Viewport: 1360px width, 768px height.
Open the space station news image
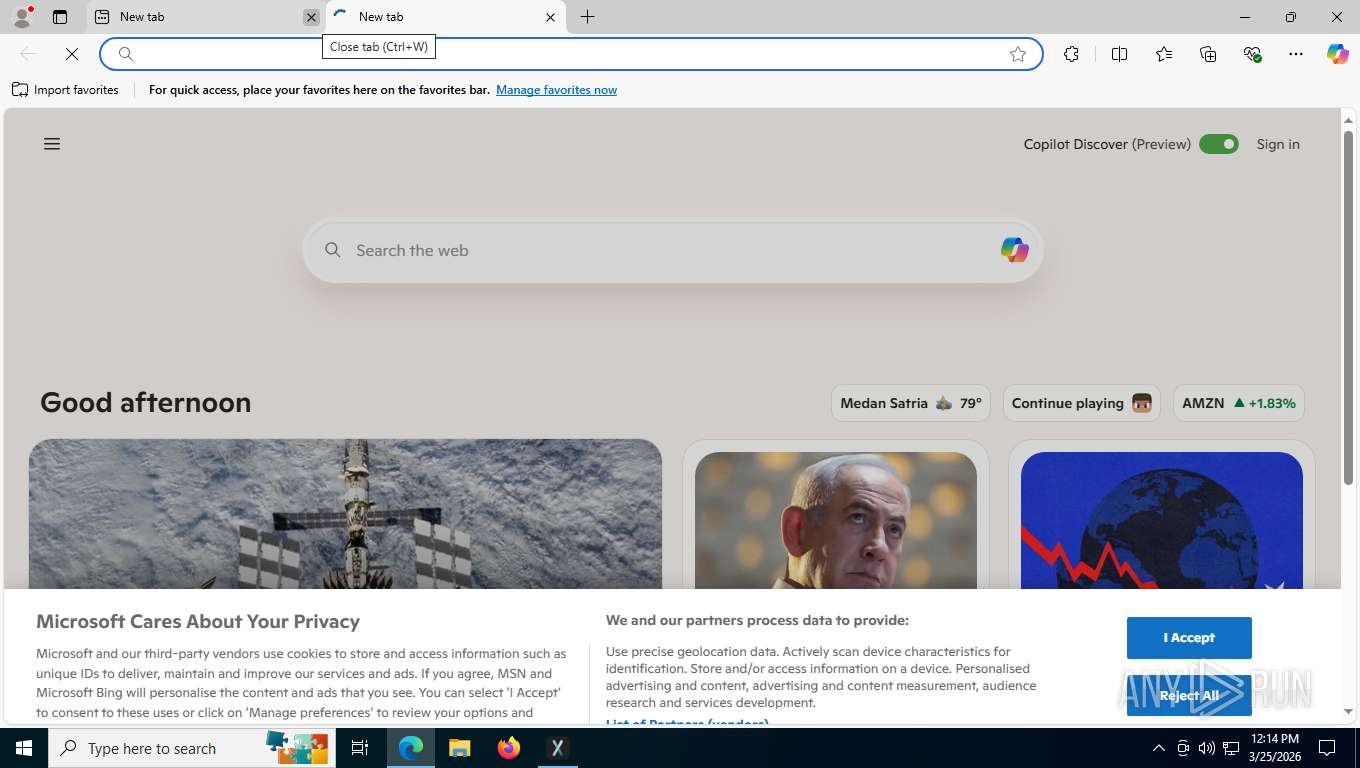(345, 514)
